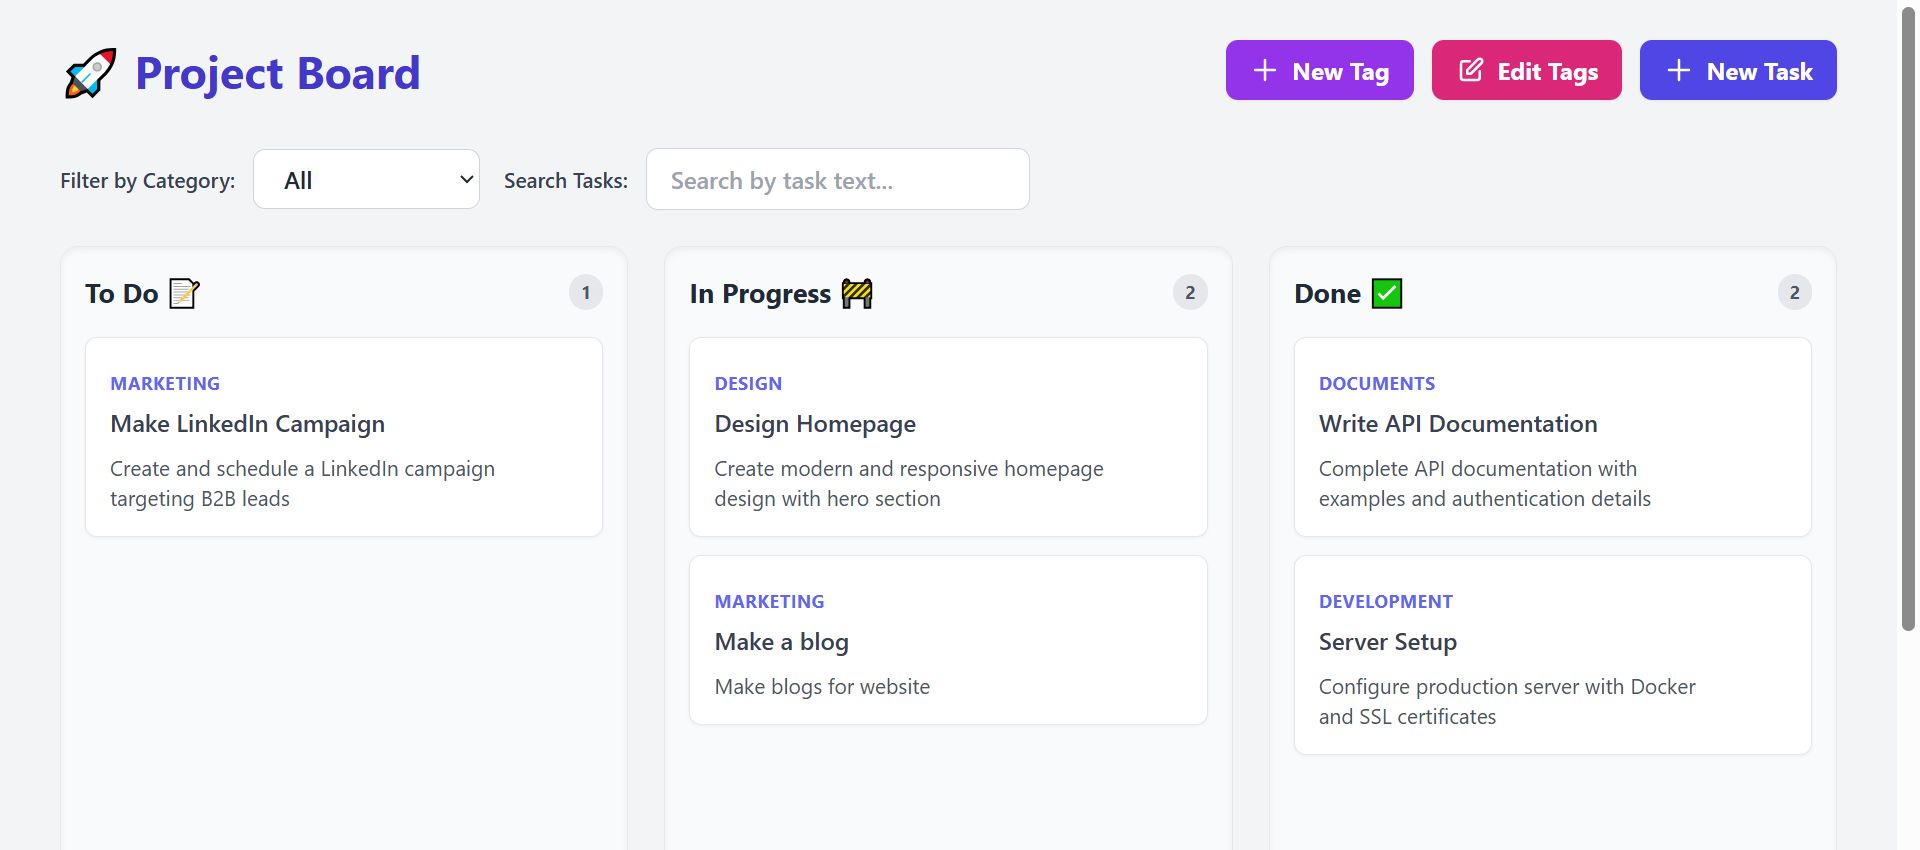Click the plus icon on New Task

1679,70
